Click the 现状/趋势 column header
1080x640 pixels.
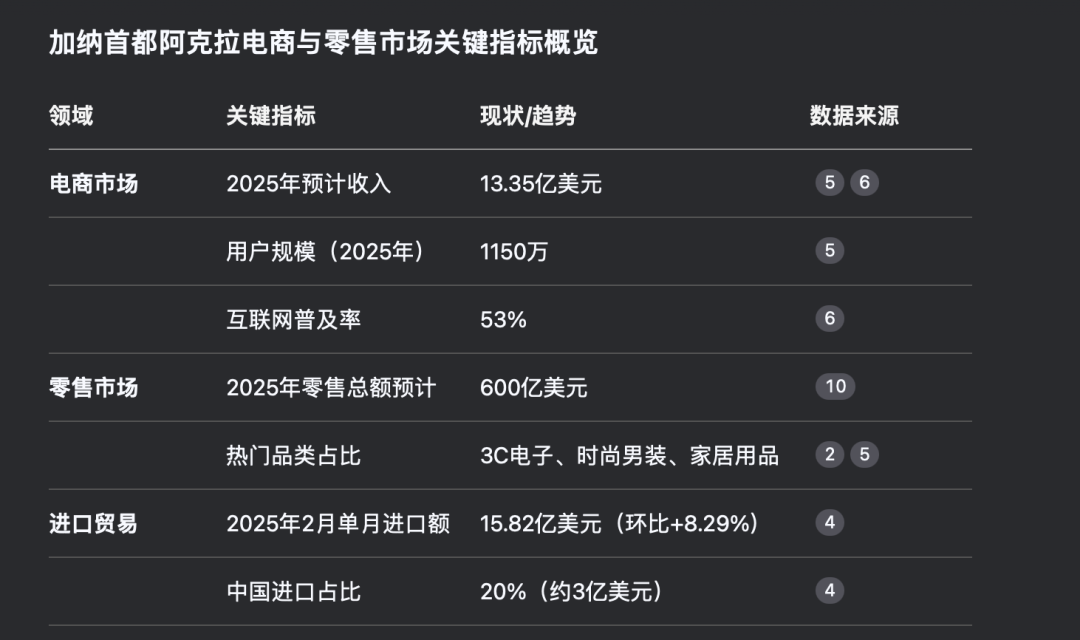coord(528,116)
